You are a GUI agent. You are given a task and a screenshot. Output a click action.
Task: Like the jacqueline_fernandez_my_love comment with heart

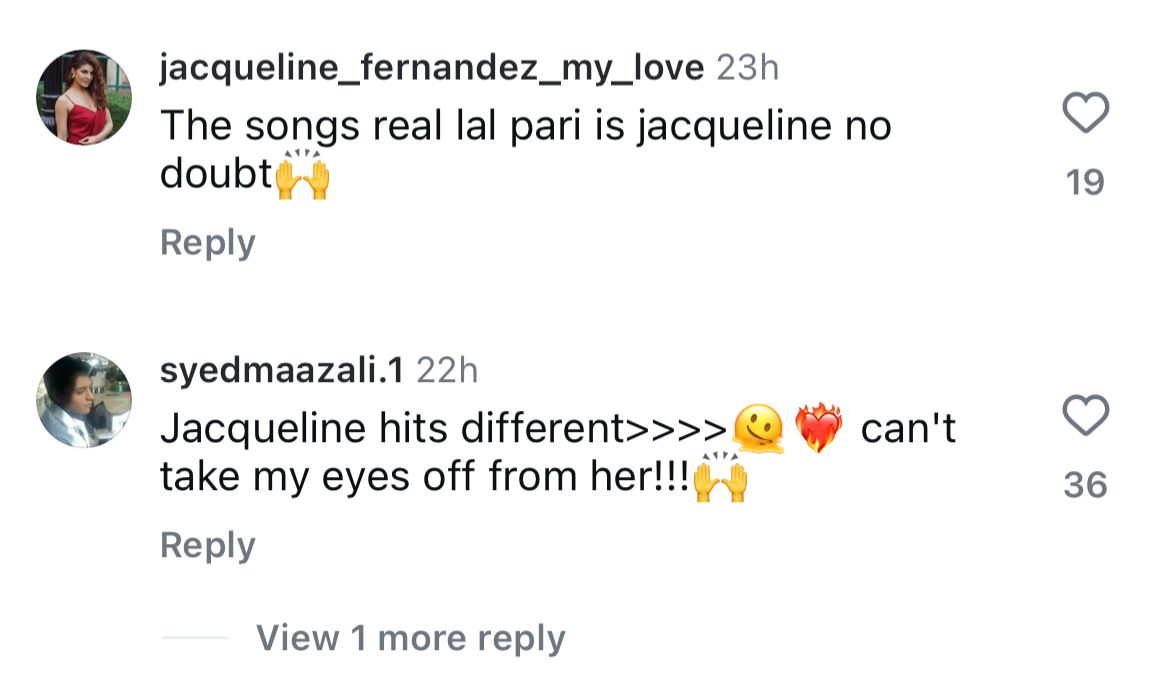click(x=1085, y=113)
